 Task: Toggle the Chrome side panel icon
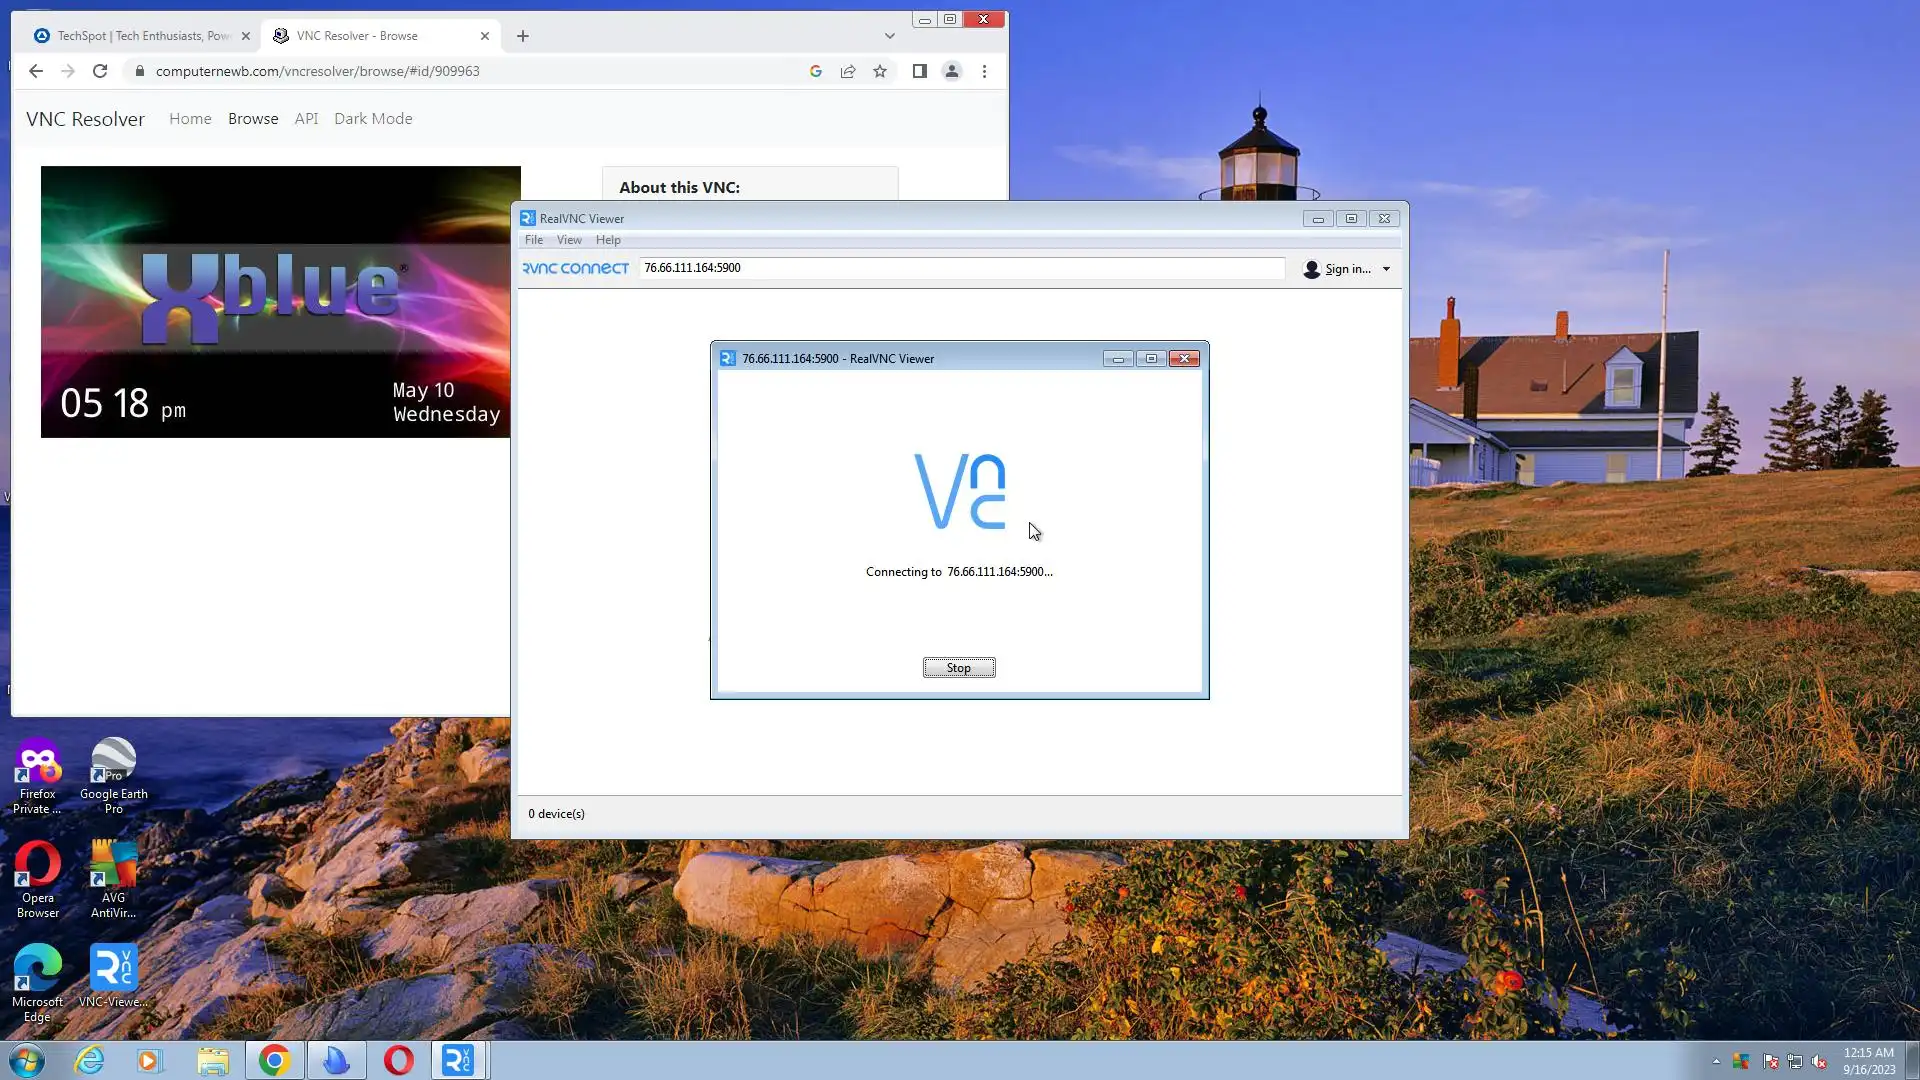pos(919,71)
